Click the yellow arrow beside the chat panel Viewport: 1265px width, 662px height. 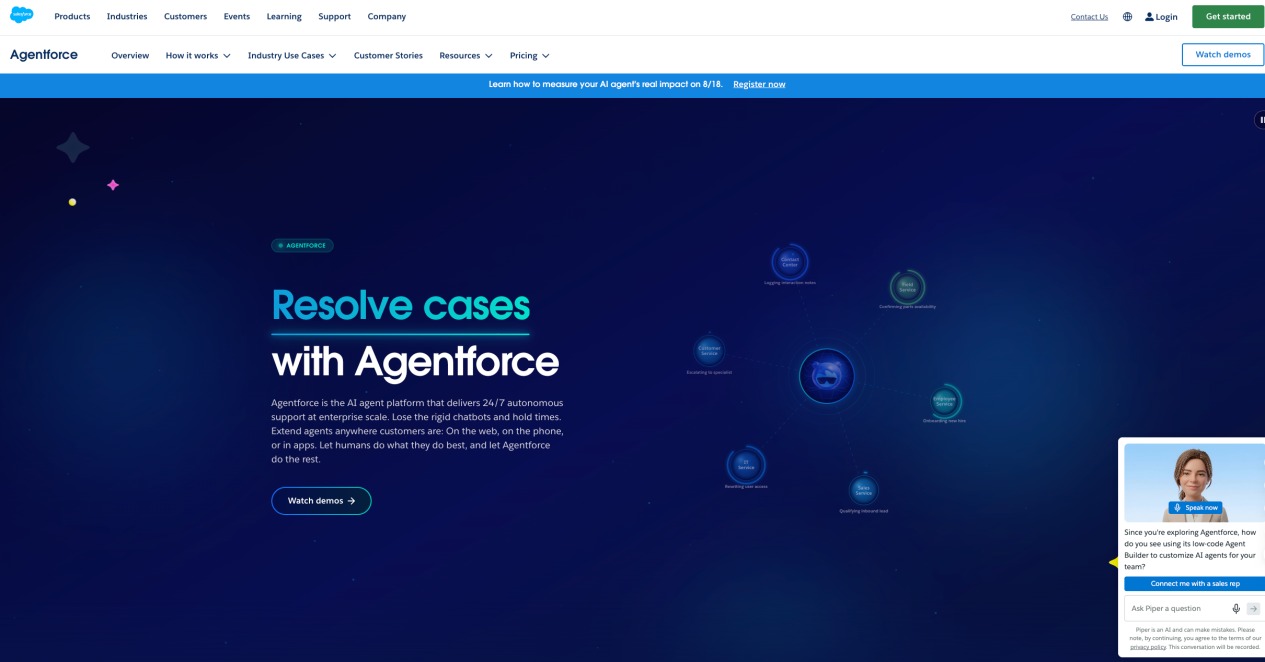pyautogui.click(x=1113, y=563)
